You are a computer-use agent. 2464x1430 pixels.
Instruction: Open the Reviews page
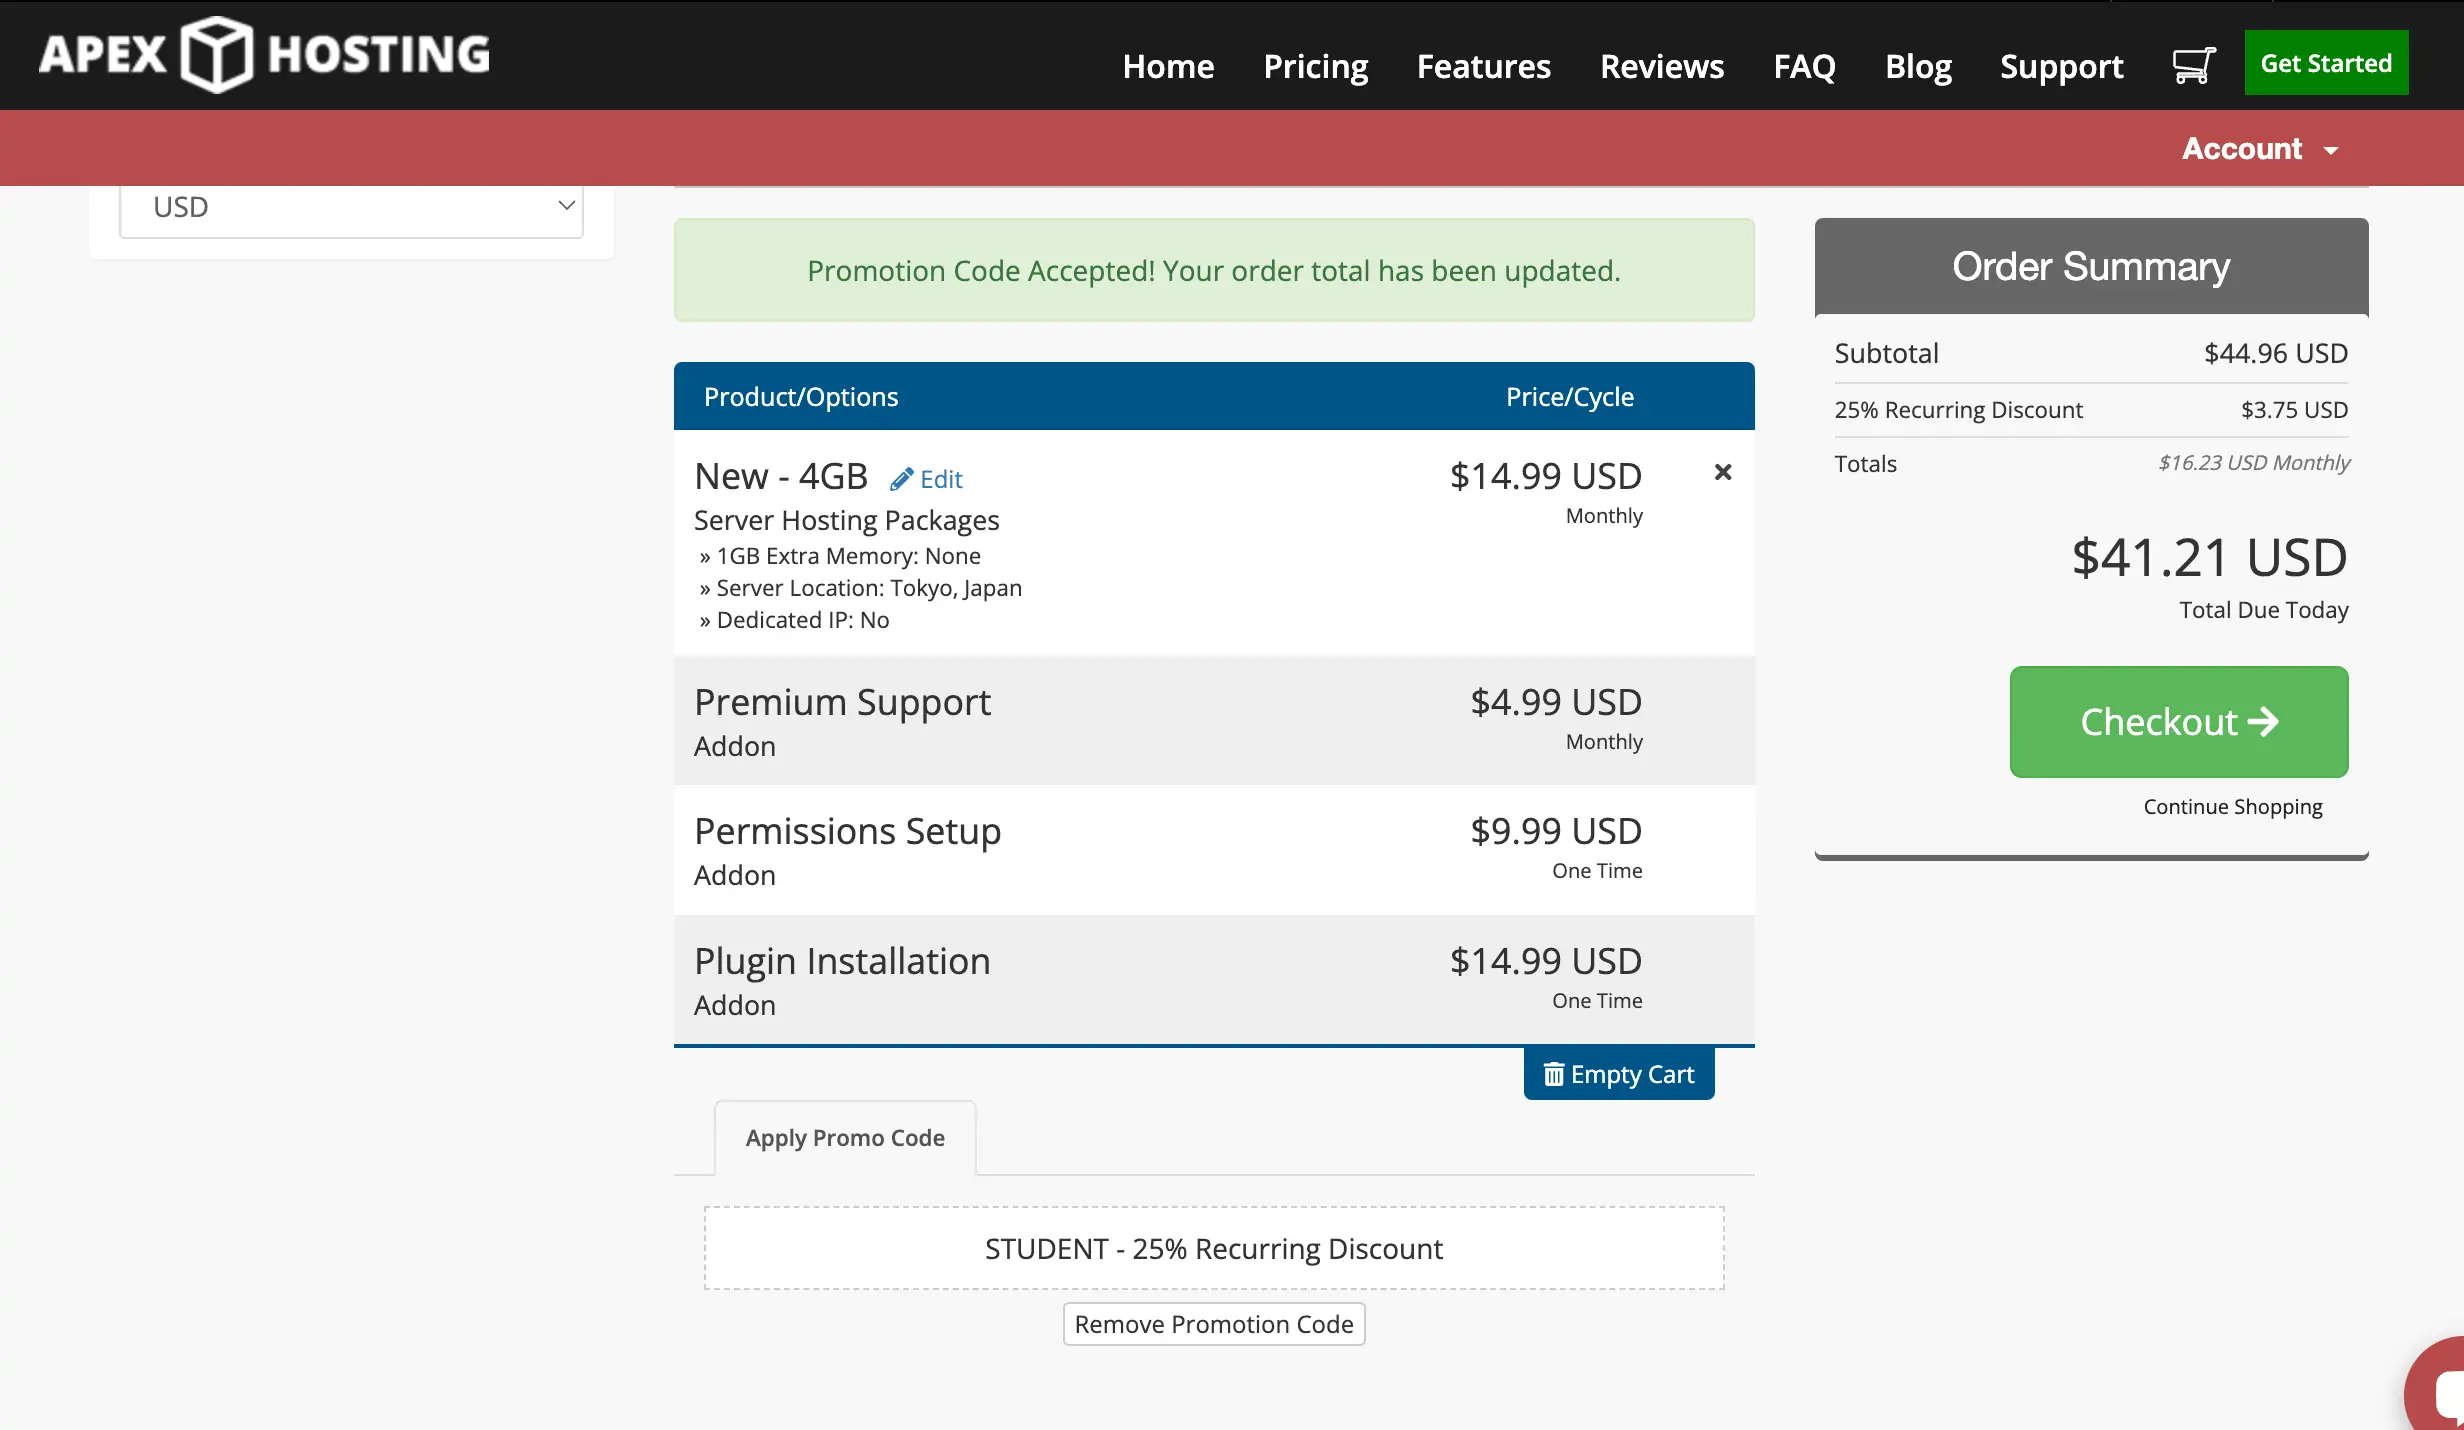point(1661,66)
